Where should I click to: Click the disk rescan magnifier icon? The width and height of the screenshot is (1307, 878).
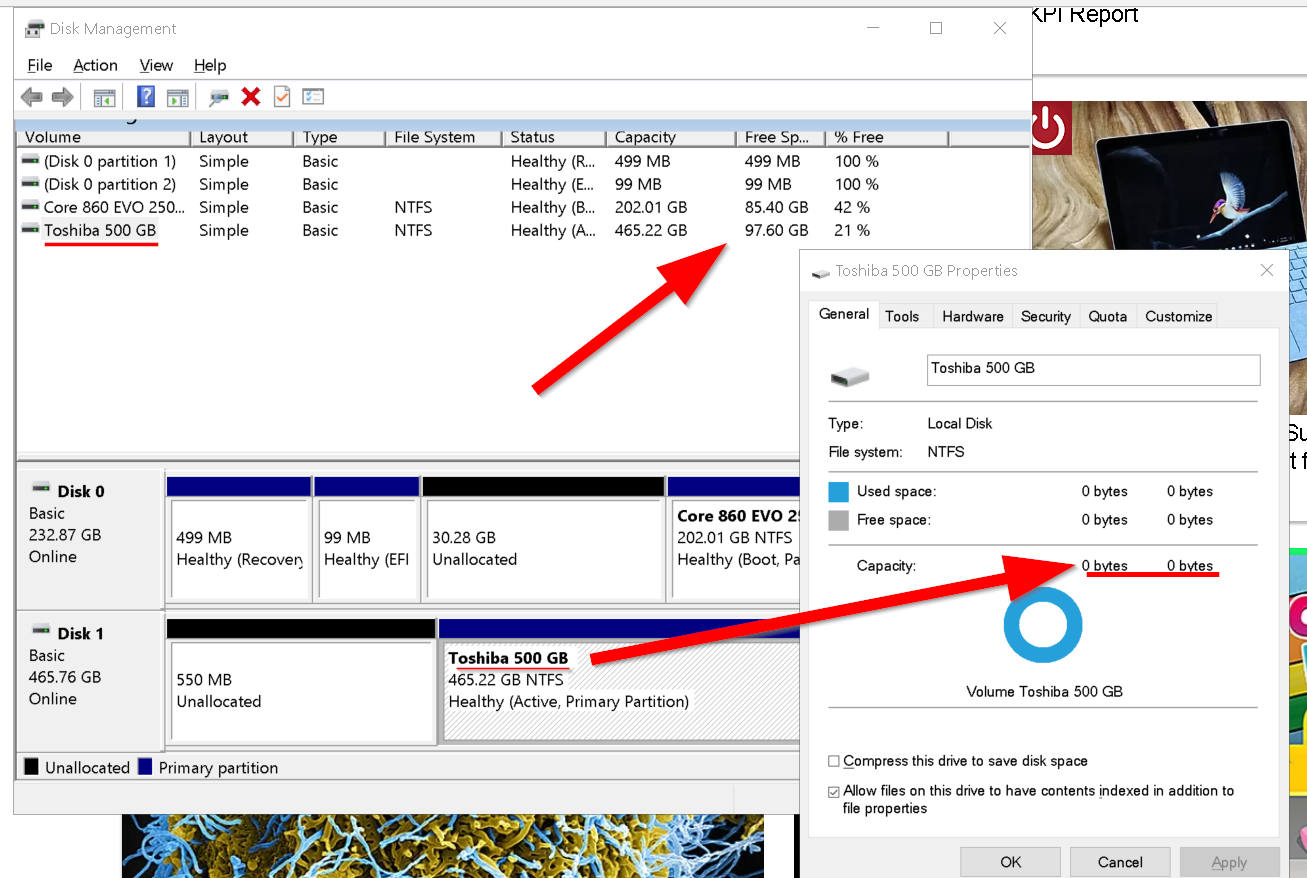pyautogui.click(x=219, y=97)
